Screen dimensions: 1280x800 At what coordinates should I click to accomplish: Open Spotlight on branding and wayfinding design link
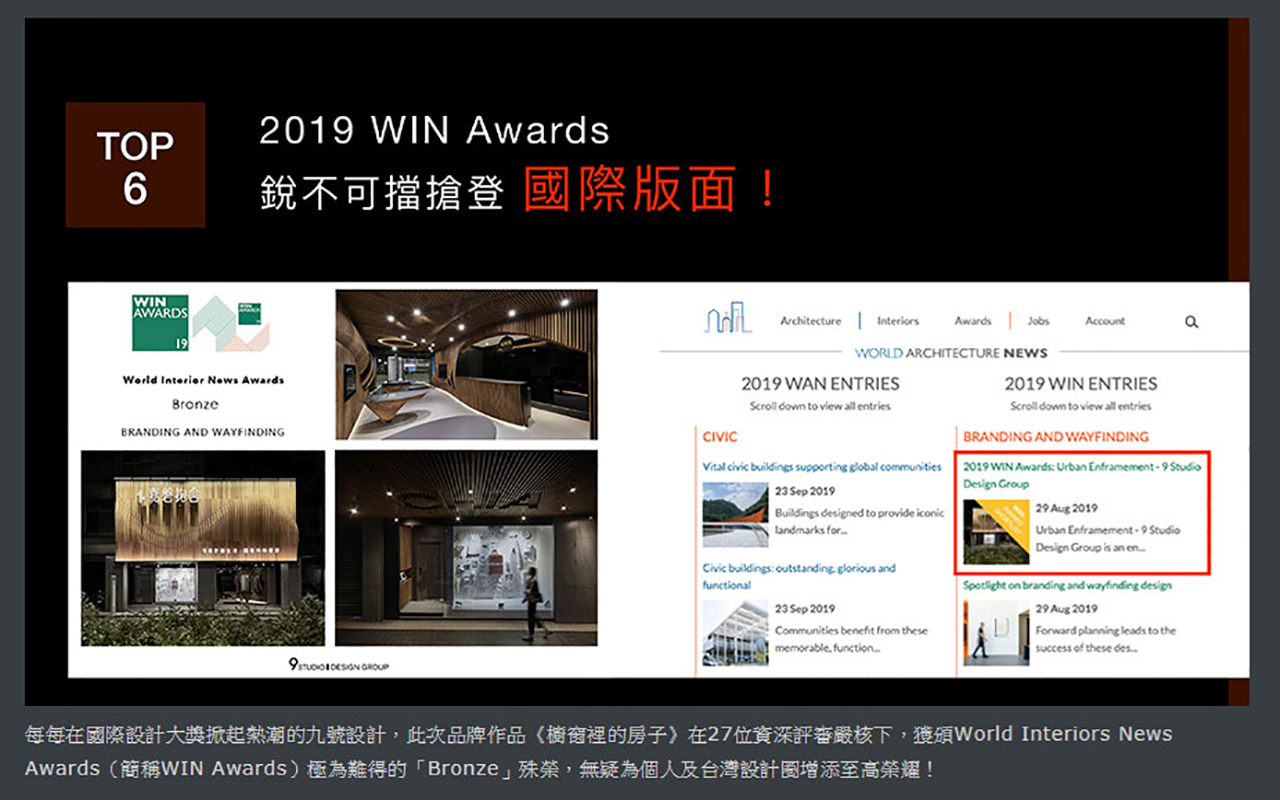[x=1067, y=585]
